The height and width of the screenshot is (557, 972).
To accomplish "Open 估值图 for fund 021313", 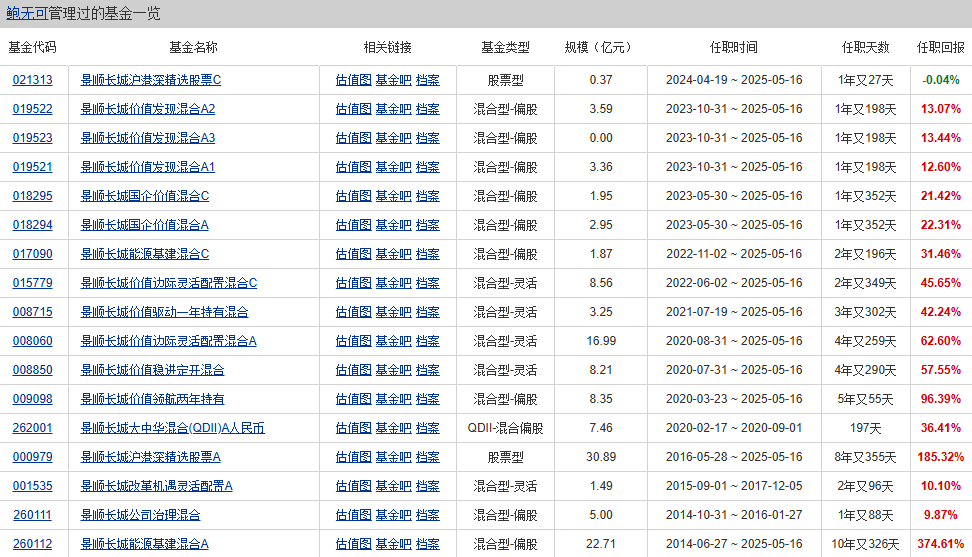I will click(x=353, y=80).
